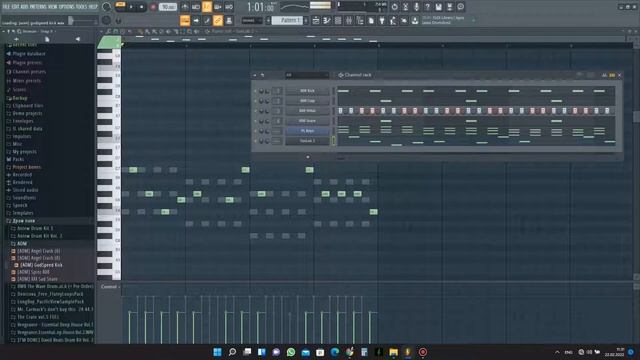Click the stop button
The height and width of the screenshot is (360, 640).
[141, 7]
